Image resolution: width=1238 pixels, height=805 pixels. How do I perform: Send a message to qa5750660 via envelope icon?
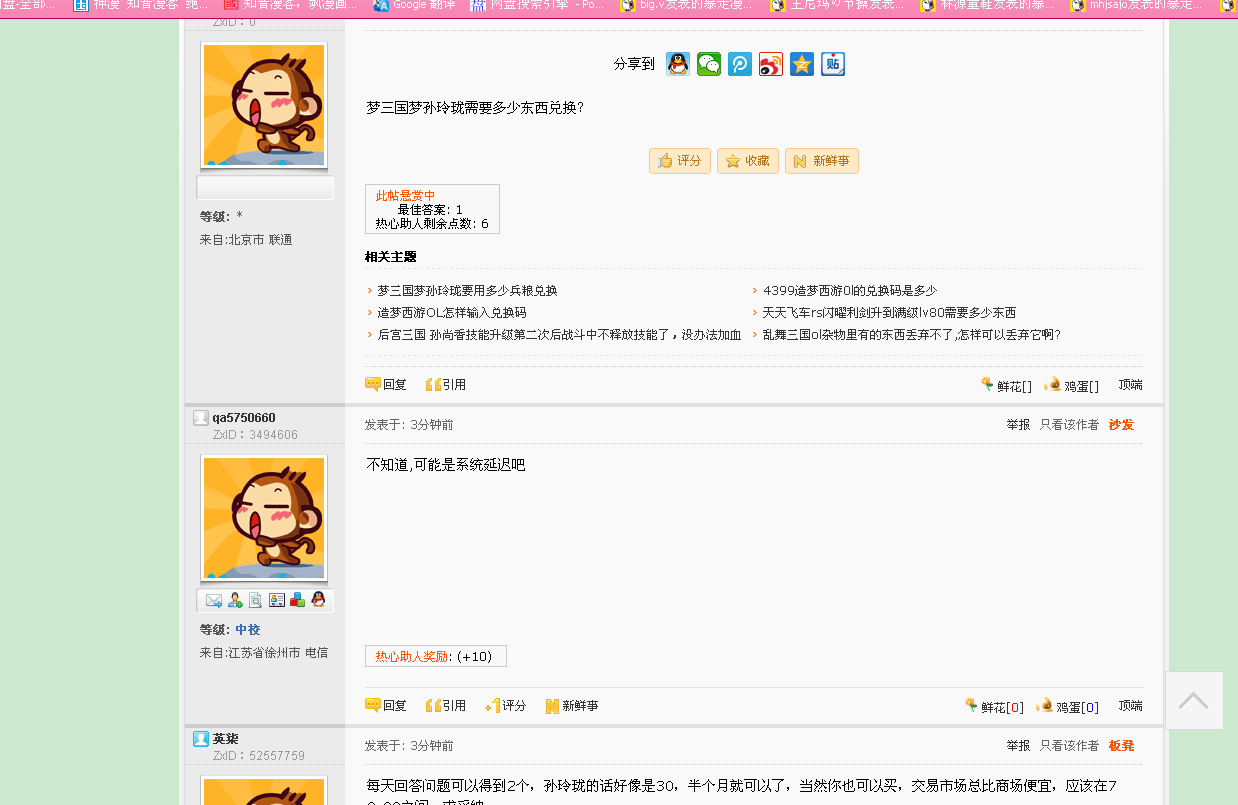click(214, 600)
